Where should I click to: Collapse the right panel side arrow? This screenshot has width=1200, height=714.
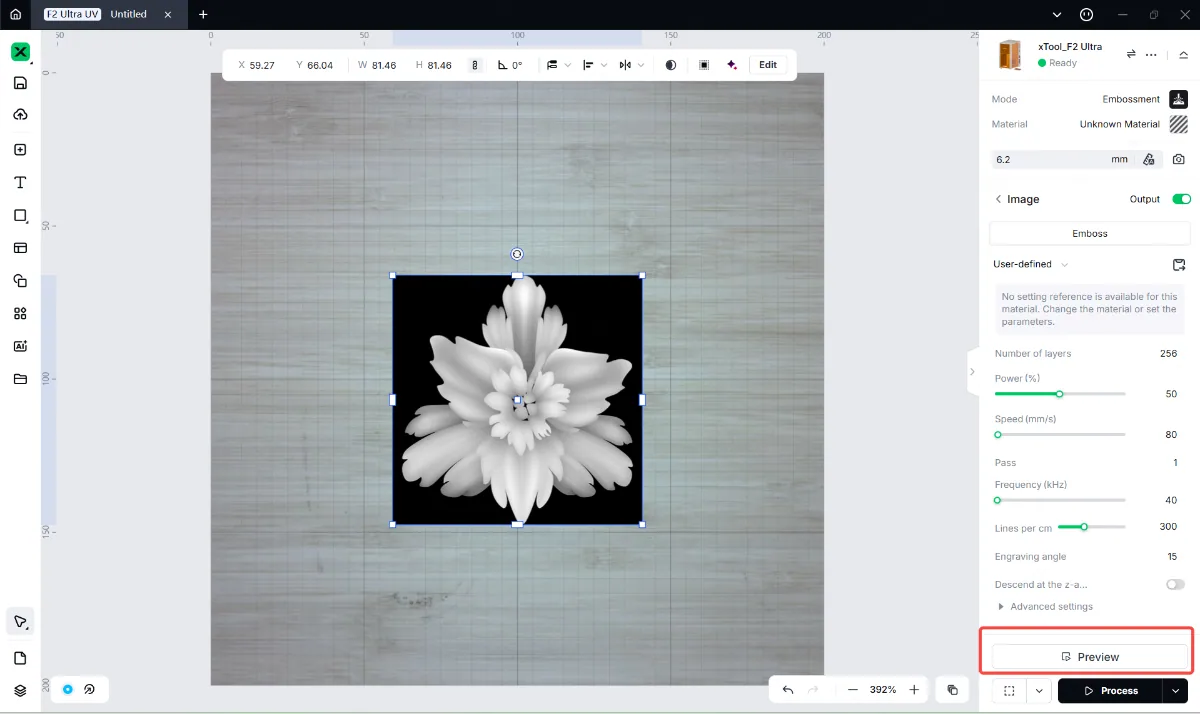pos(972,372)
